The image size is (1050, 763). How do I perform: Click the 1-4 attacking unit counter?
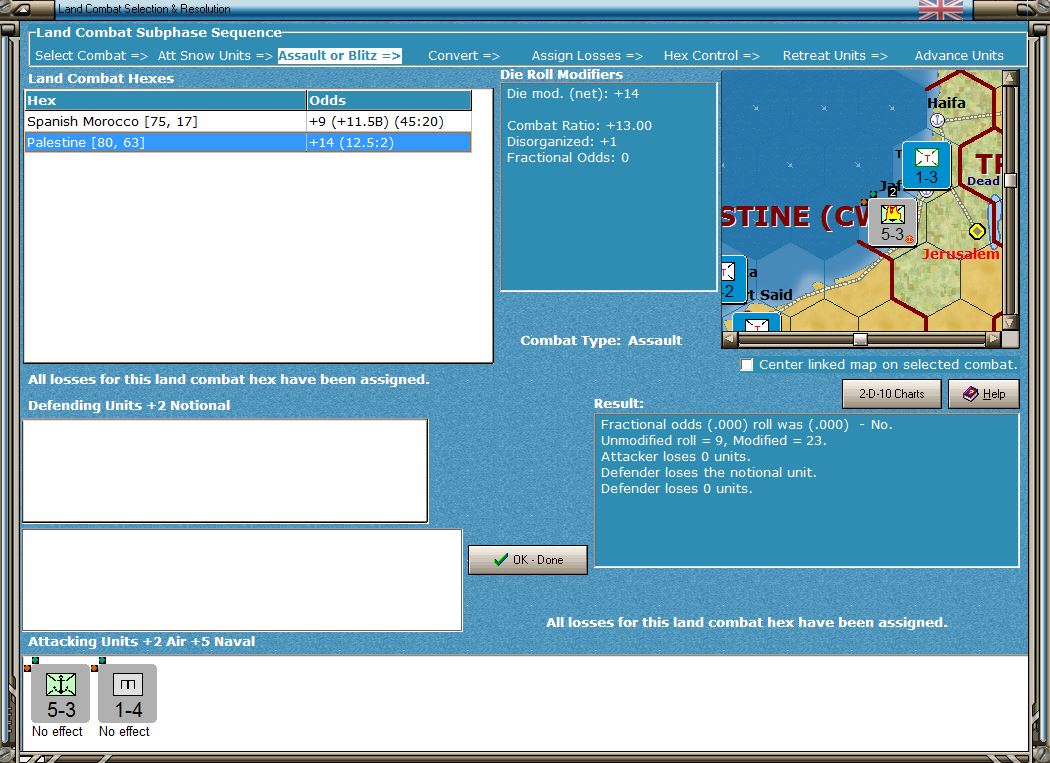click(127, 694)
